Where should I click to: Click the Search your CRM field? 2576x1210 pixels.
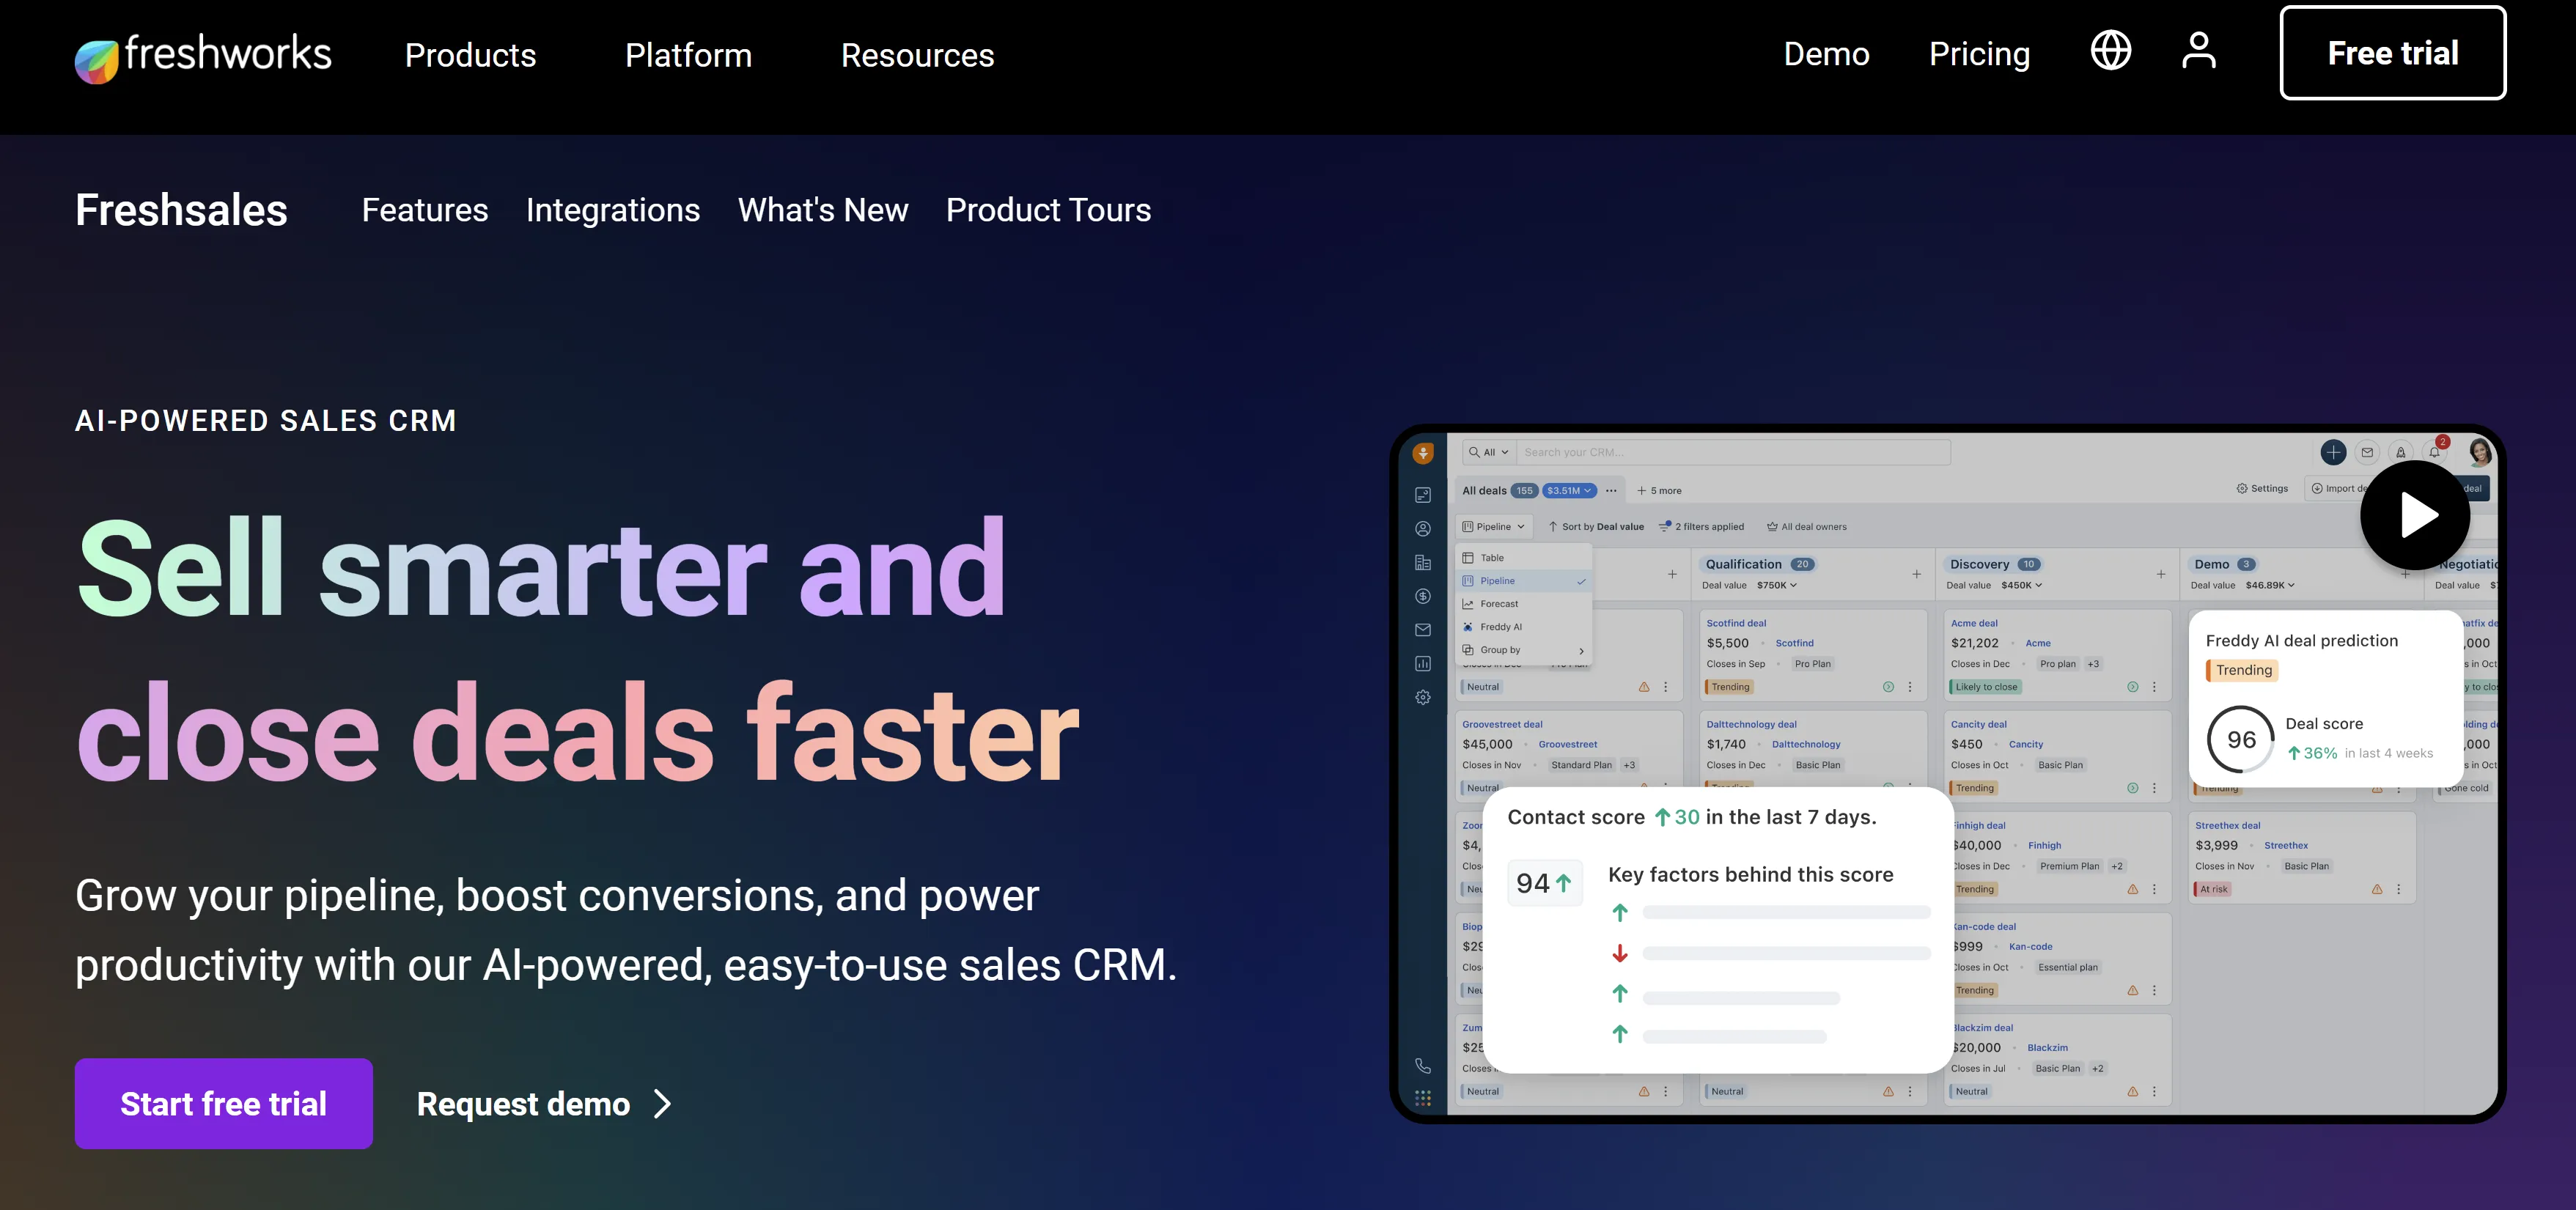[x=1732, y=452]
